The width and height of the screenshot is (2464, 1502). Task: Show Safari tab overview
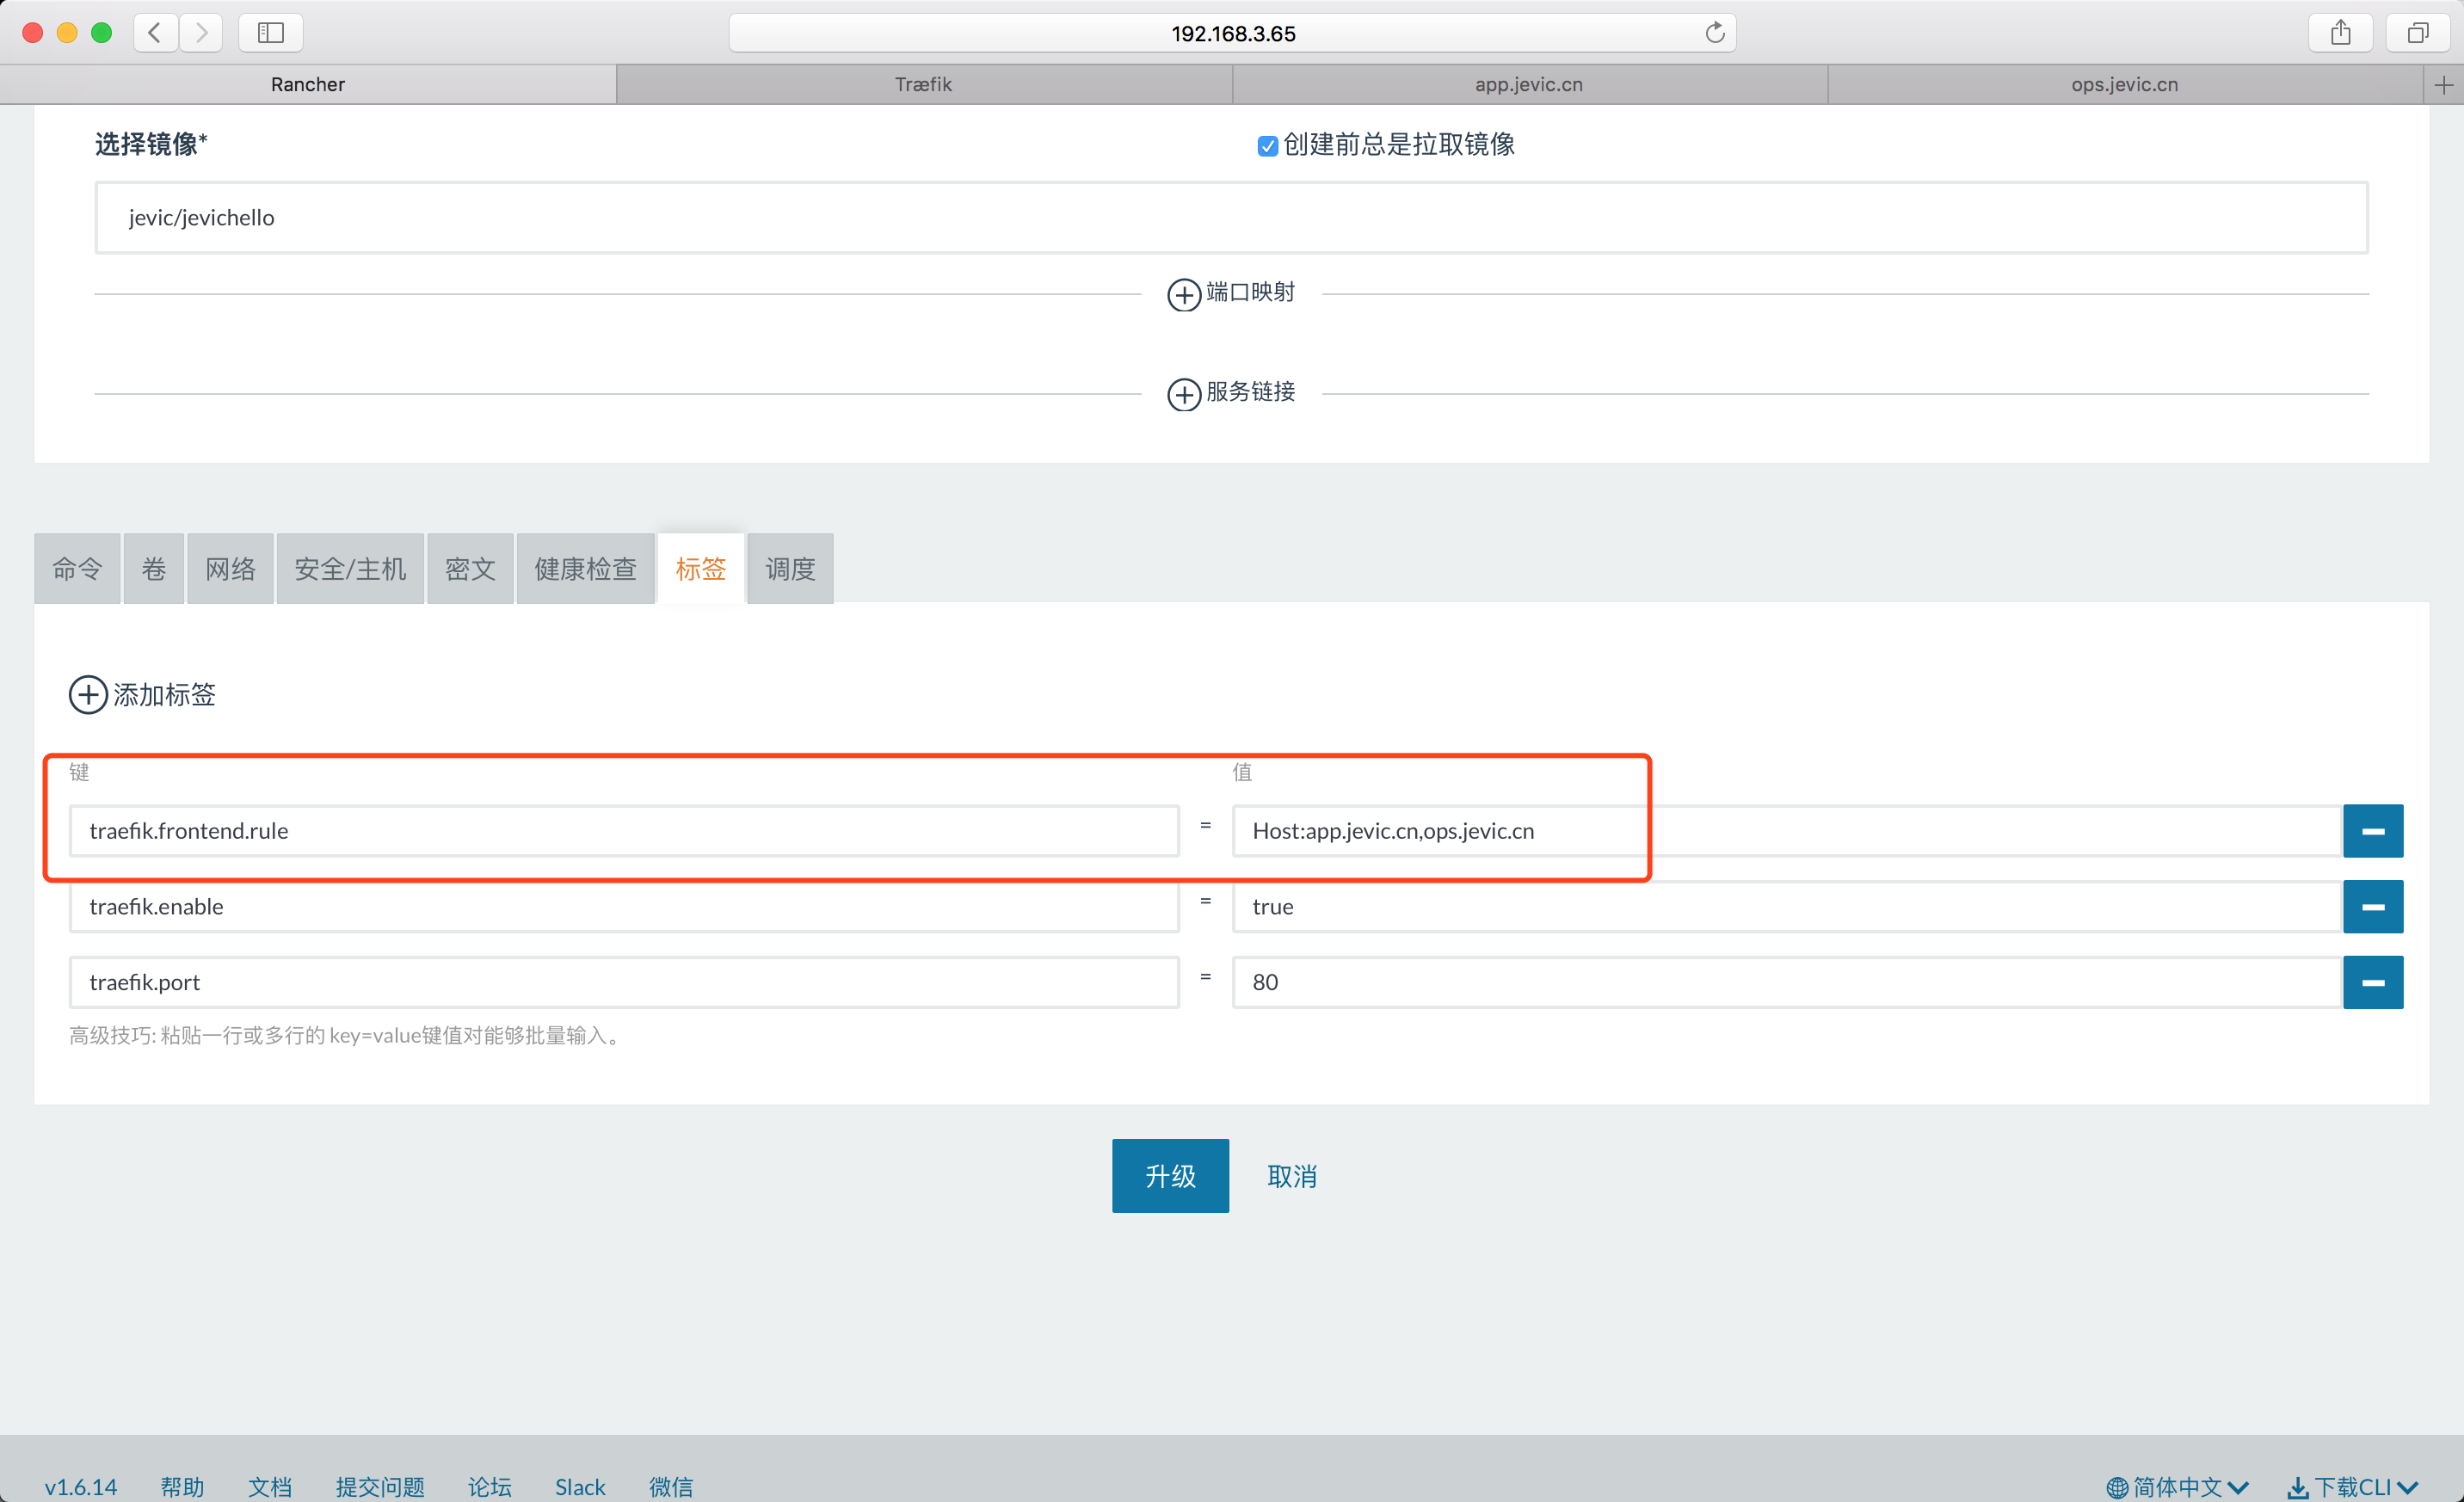(x=2417, y=33)
